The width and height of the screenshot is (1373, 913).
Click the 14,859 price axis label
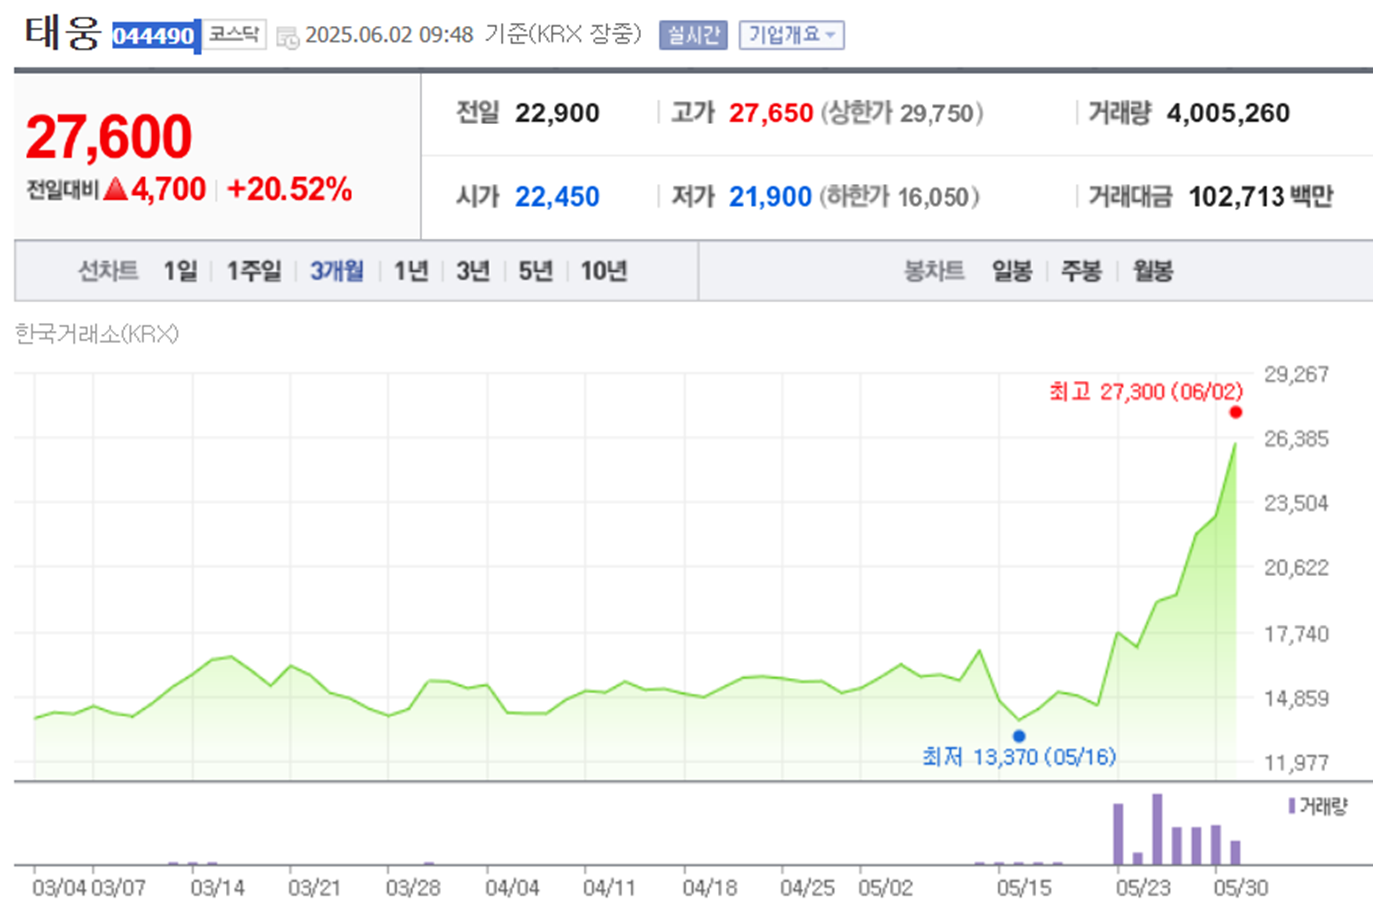click(x=1296, y=698)
